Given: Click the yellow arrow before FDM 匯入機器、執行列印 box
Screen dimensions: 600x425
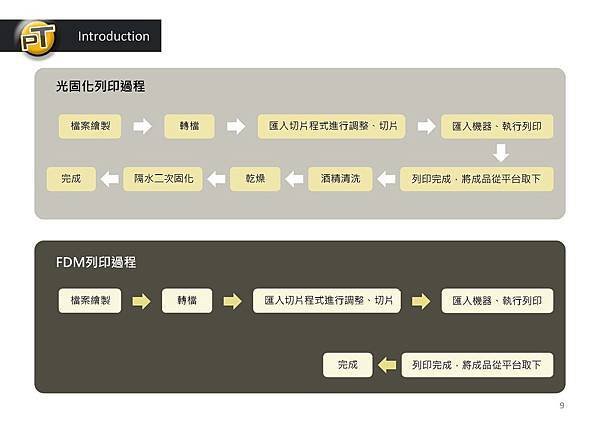Looking at the screenshot, I should (421, 301).
